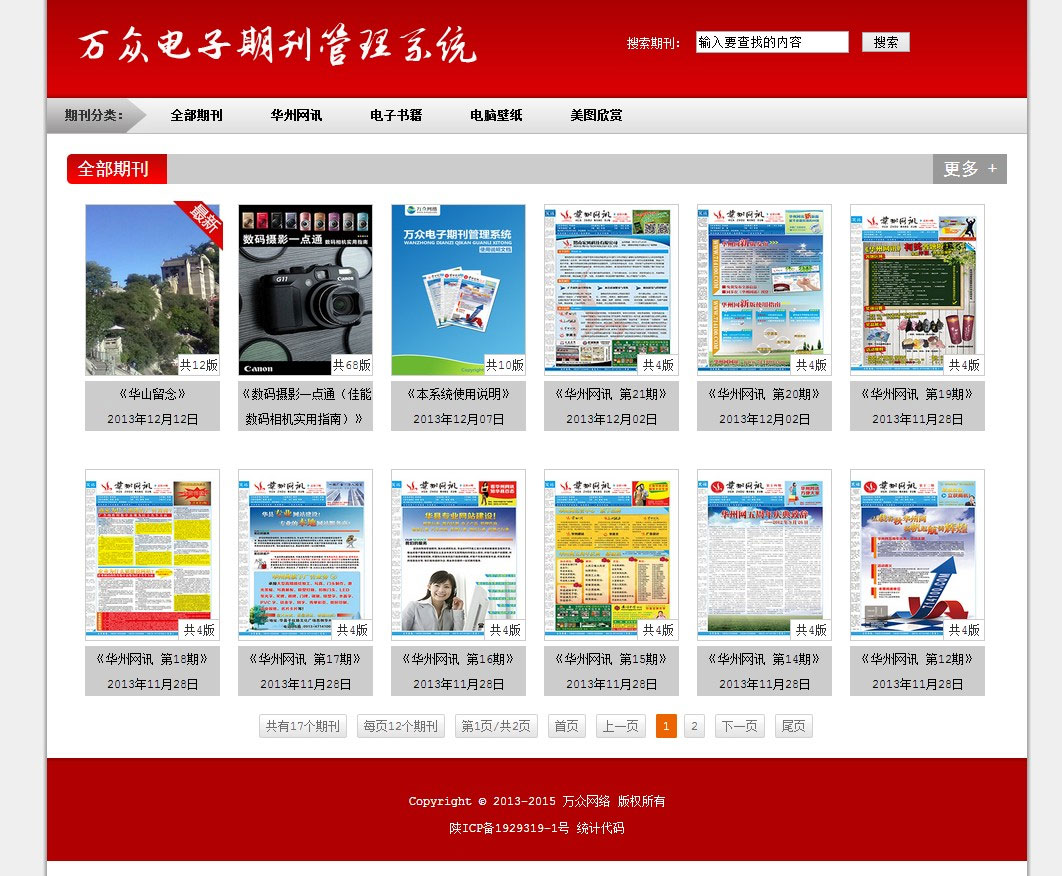Click the 下一页 next page button
The image size is (1062, 876).
739,726
